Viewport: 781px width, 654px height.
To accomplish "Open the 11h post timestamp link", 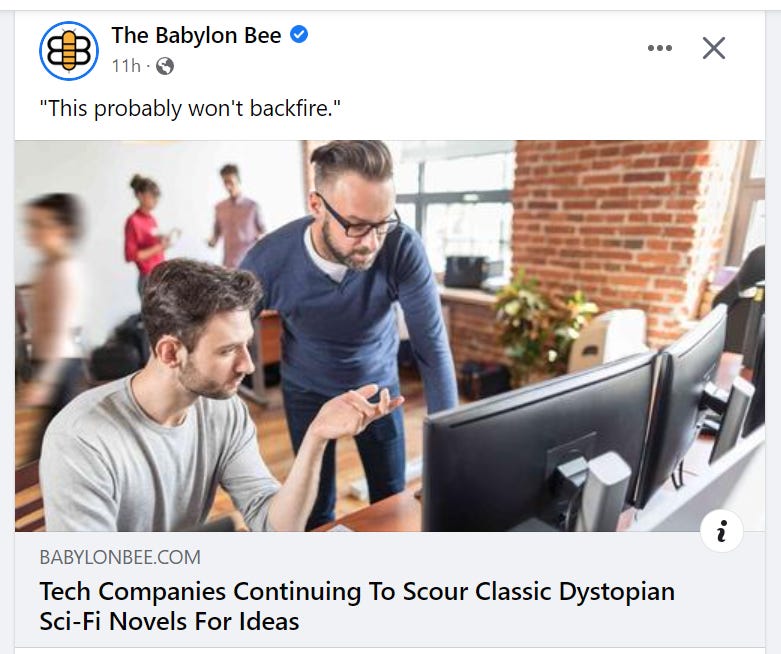I will 126,66.
